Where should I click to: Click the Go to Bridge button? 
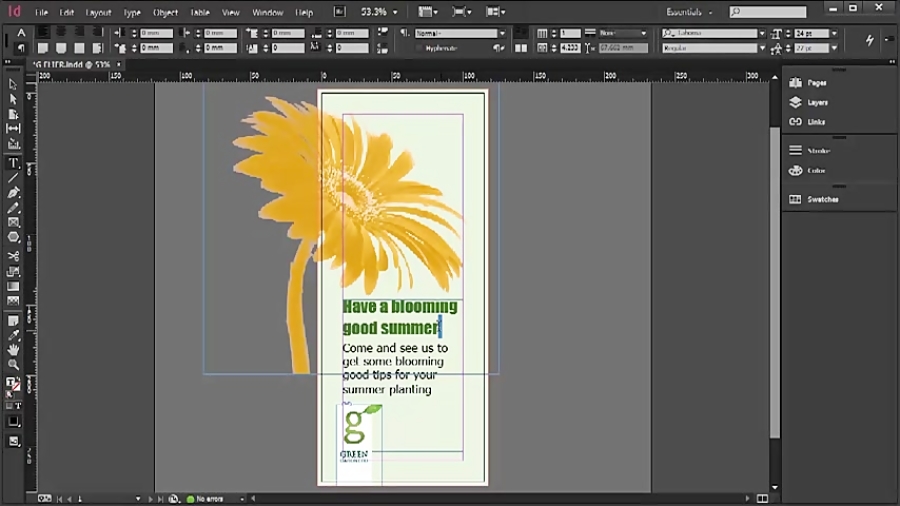340,11
